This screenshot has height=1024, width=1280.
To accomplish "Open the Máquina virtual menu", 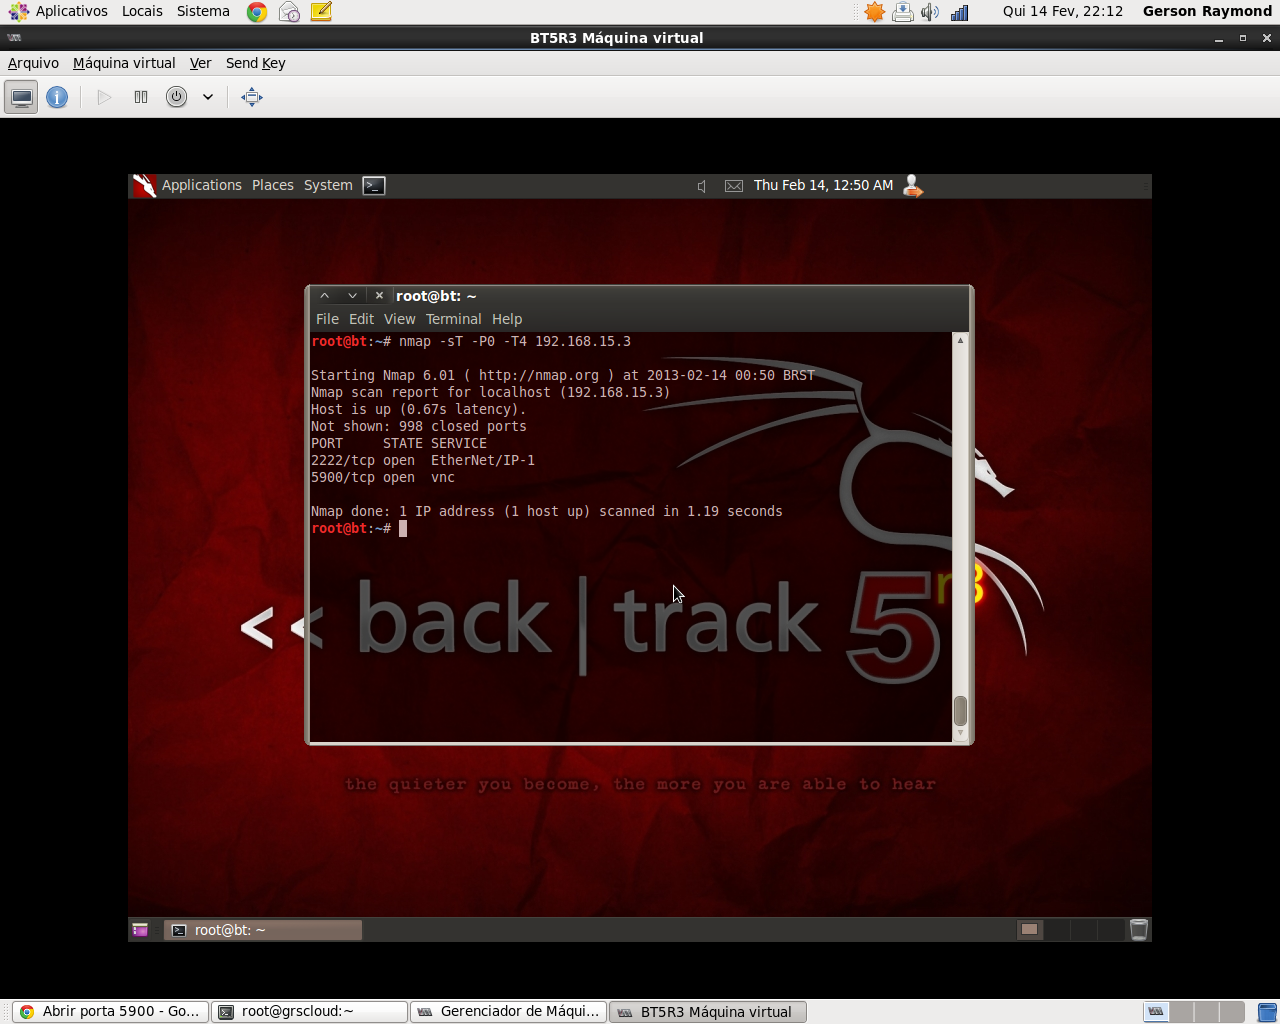I will coord(124,63).
